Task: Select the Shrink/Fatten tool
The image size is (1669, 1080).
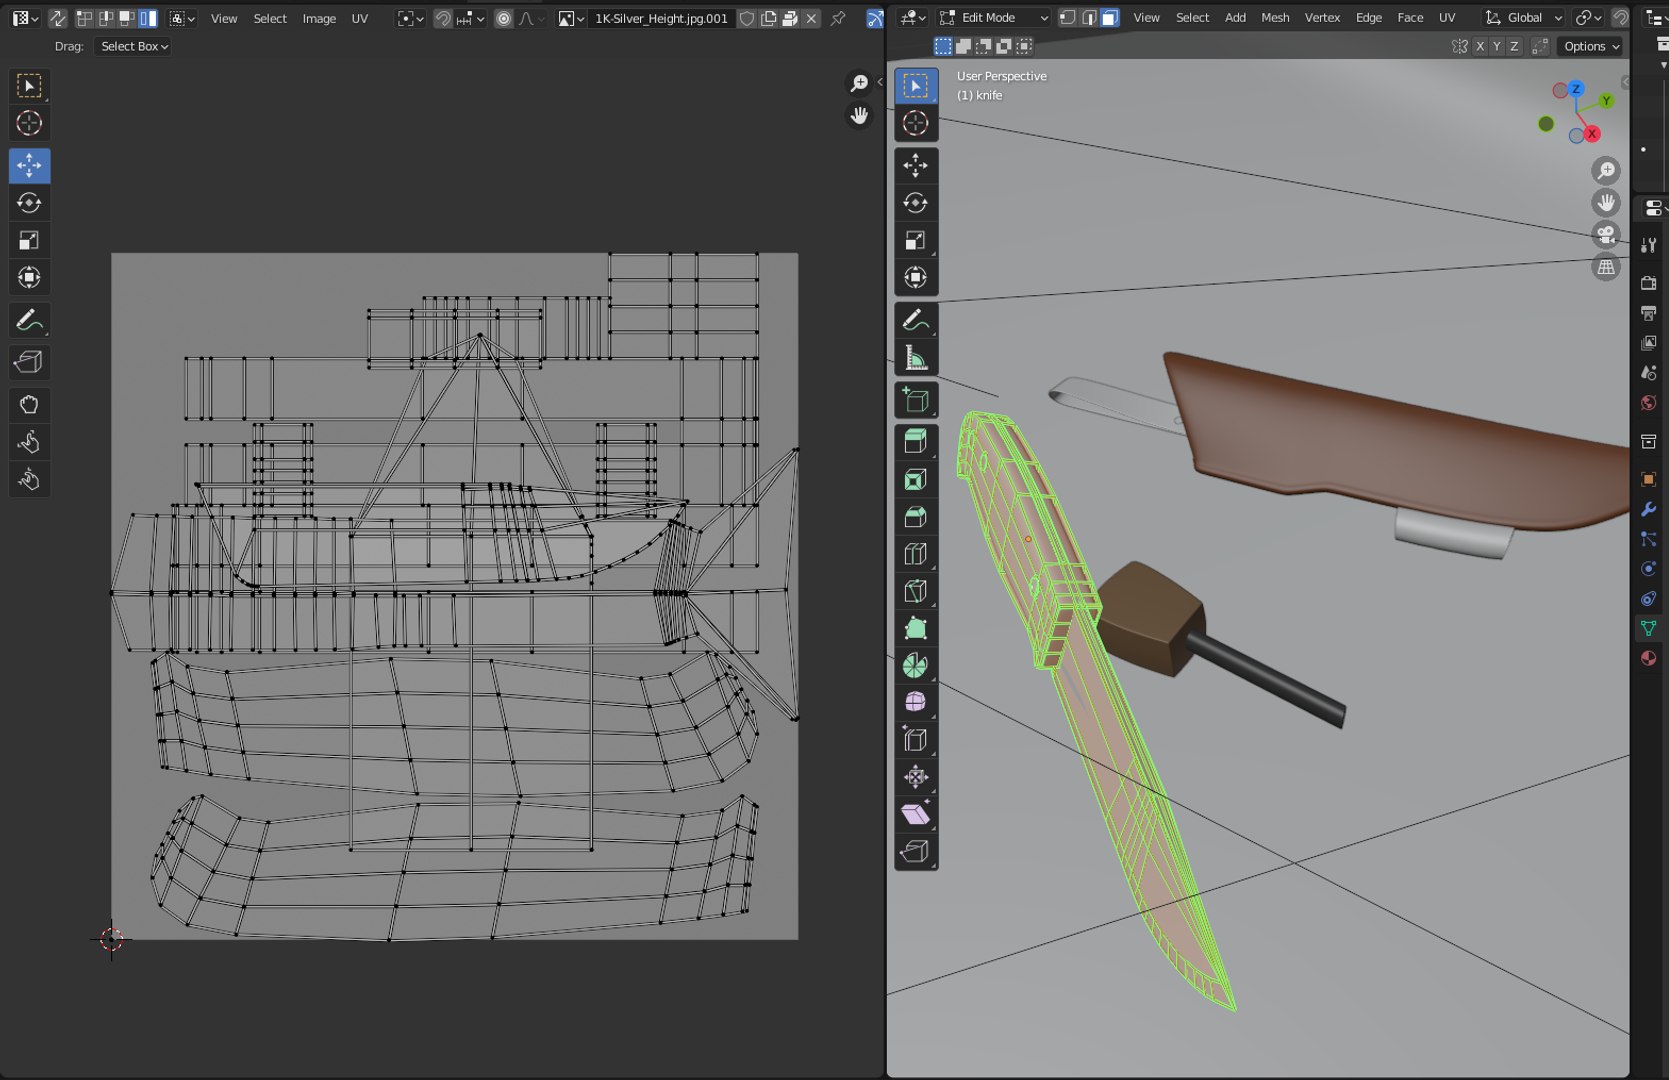Action: (x=915, y=777)
